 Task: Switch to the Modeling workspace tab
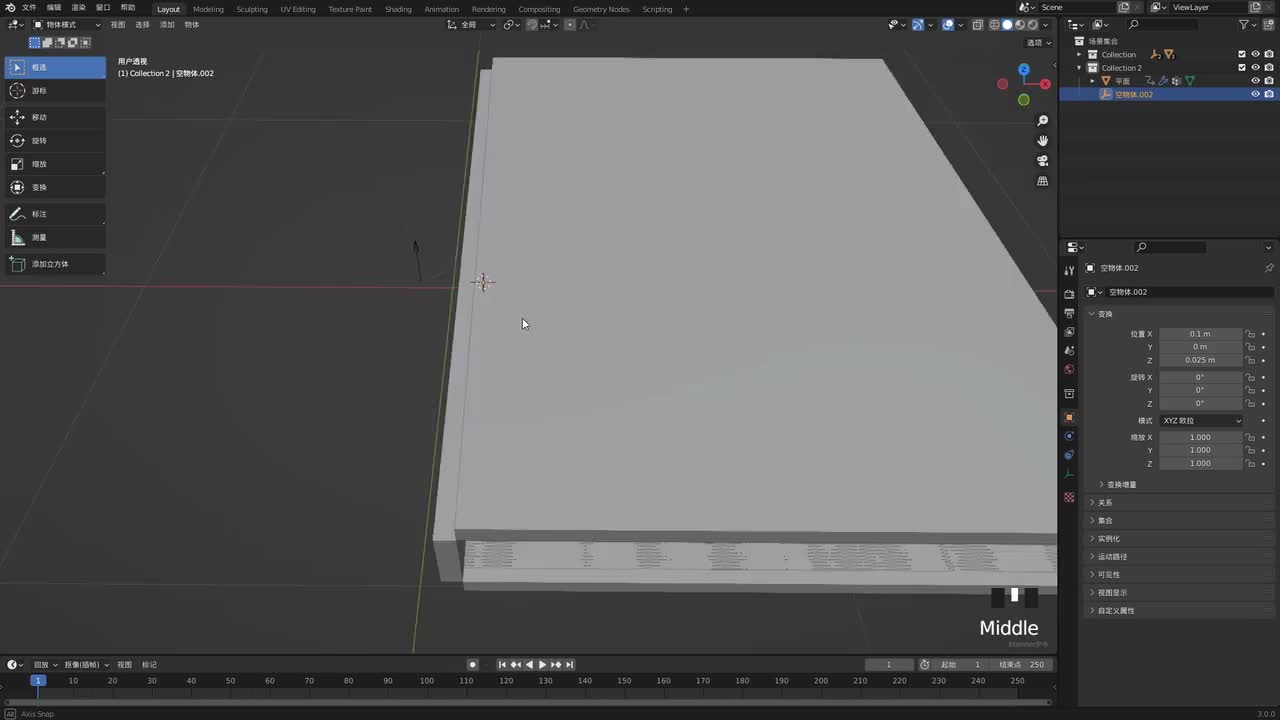208,9
